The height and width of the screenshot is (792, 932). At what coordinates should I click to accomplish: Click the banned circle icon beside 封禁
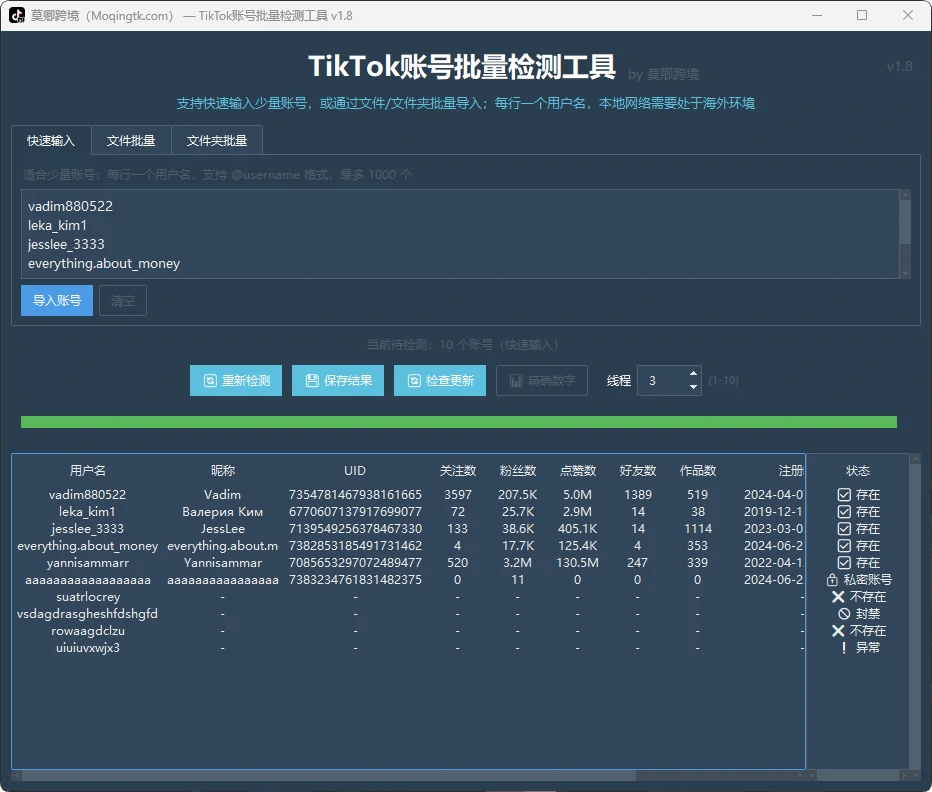[x=844, y=614]
